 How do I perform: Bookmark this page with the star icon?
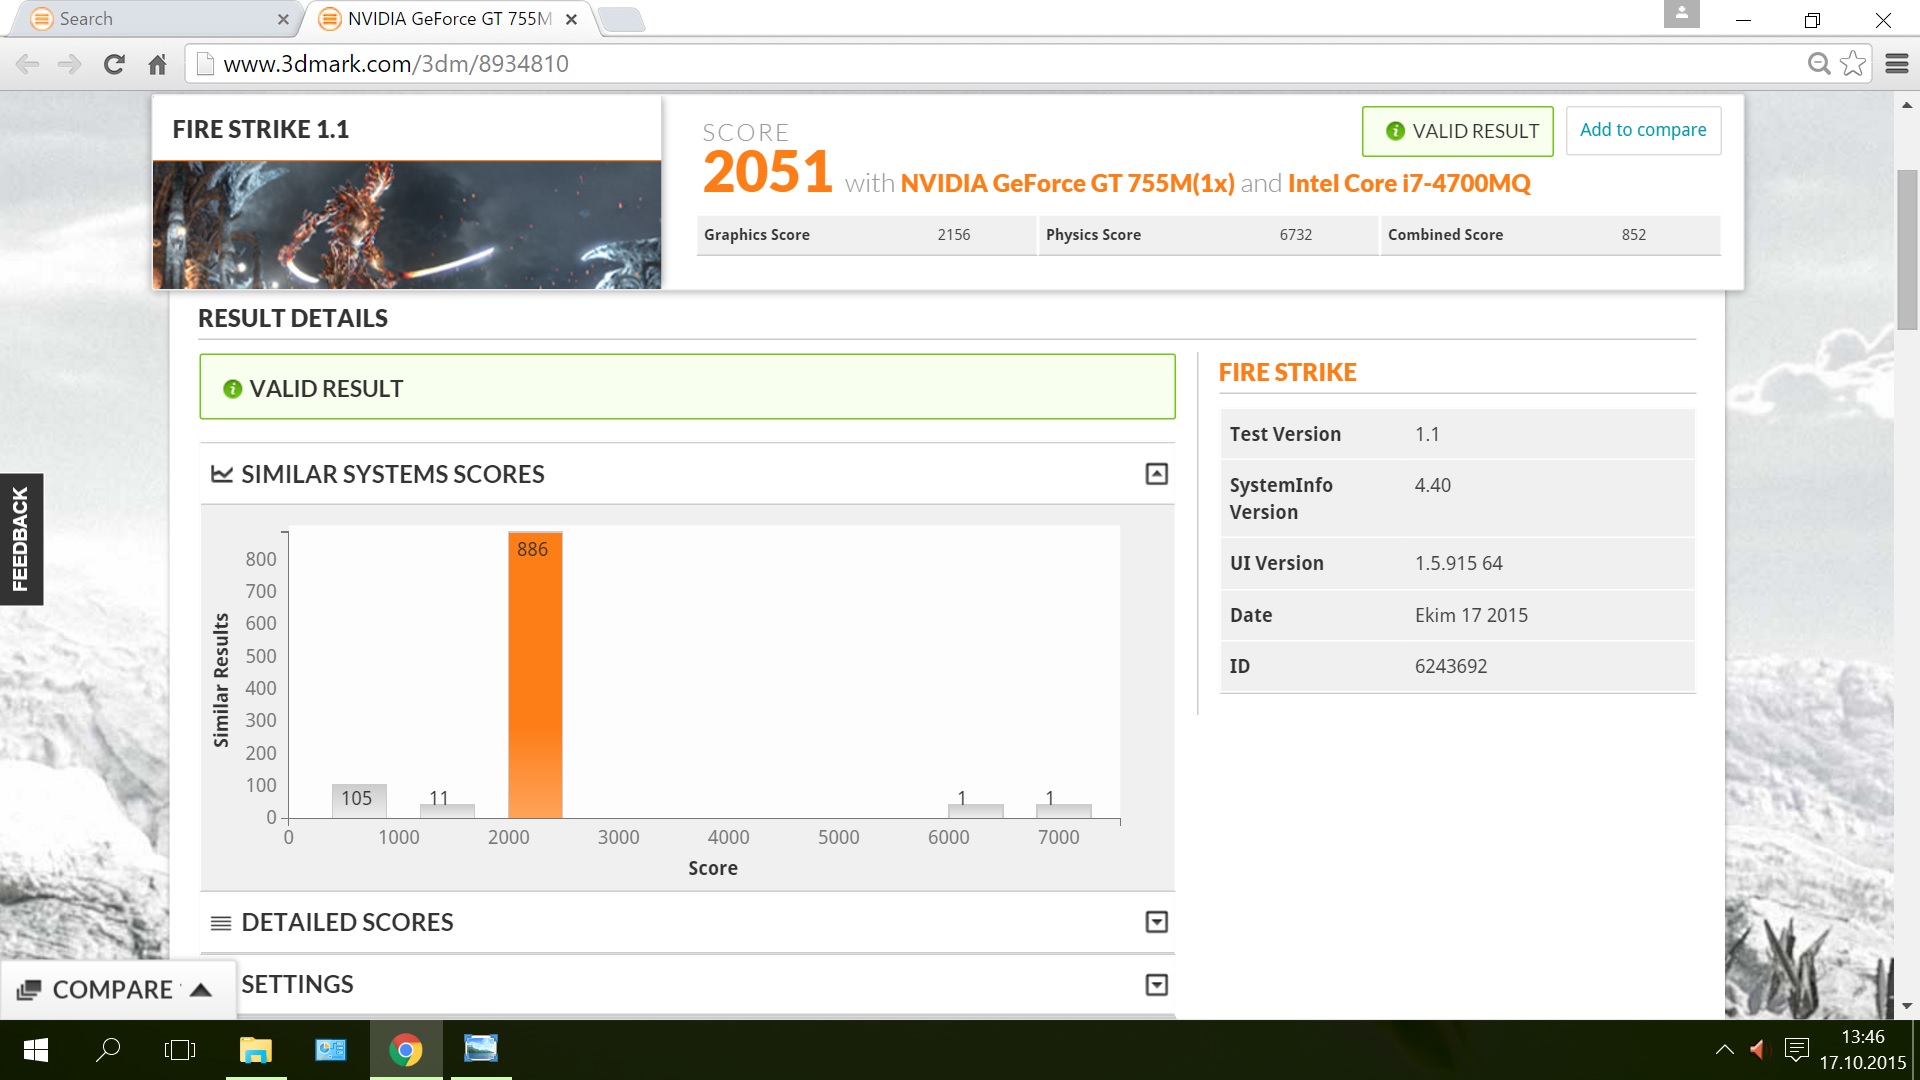click(1853, 64)
